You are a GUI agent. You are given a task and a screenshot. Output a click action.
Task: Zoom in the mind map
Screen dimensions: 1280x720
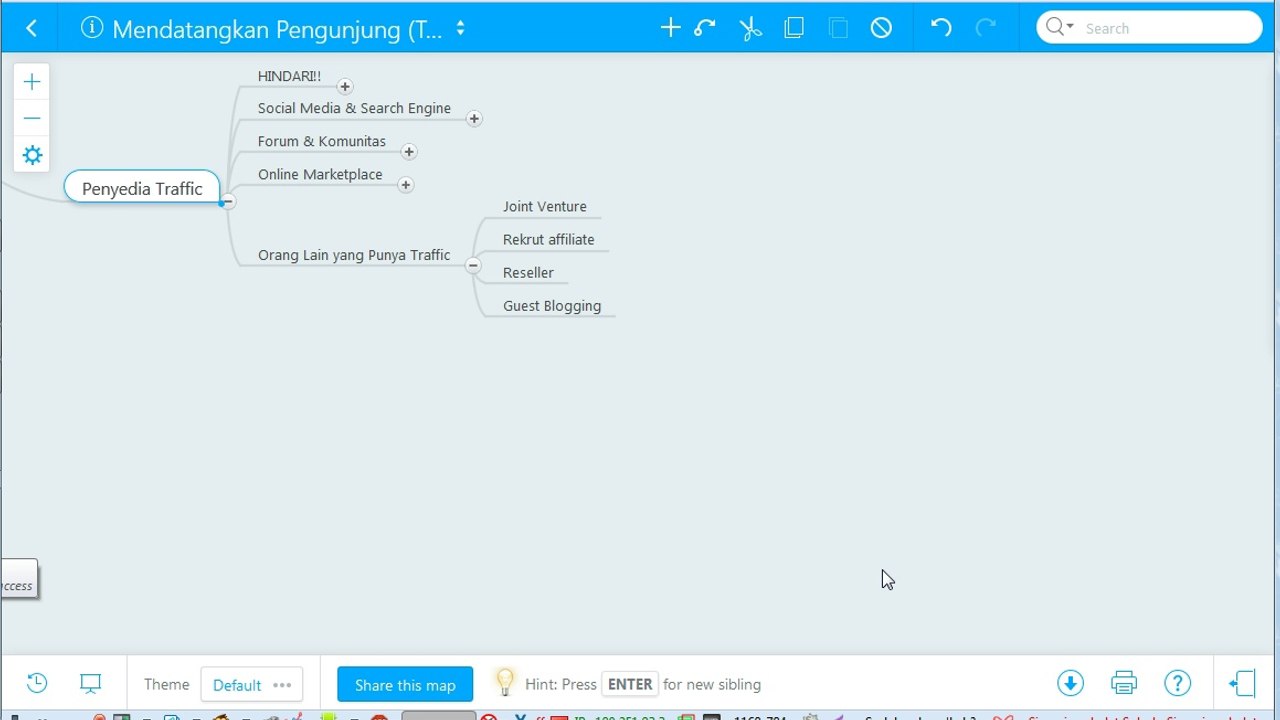(x=32, y=82)
